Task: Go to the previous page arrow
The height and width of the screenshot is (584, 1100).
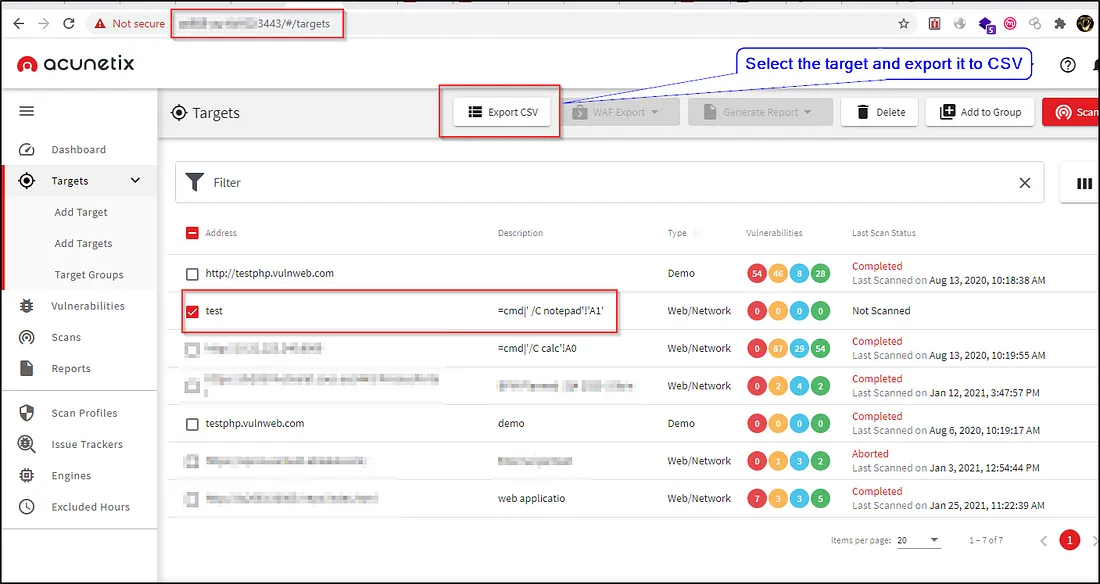Action: tap(1043, 540)
